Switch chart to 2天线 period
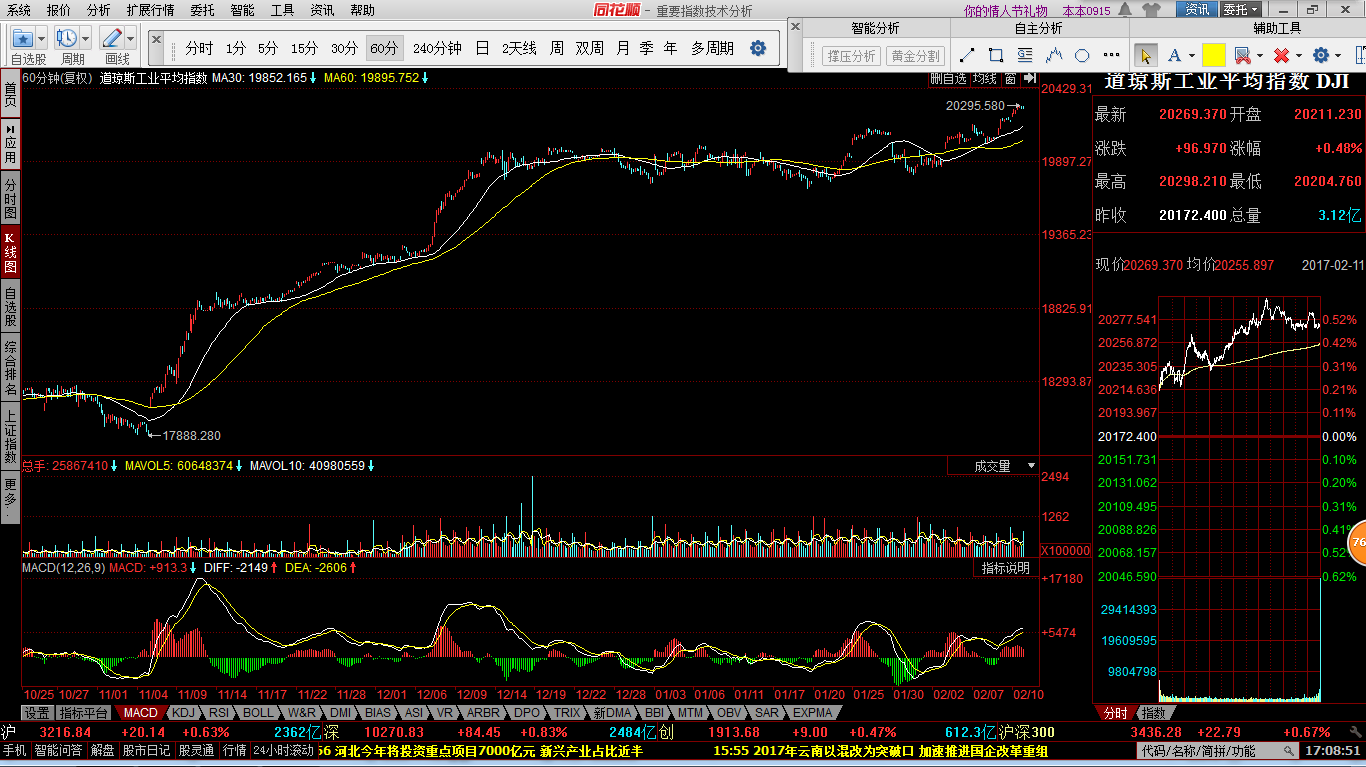 (519, 48)
